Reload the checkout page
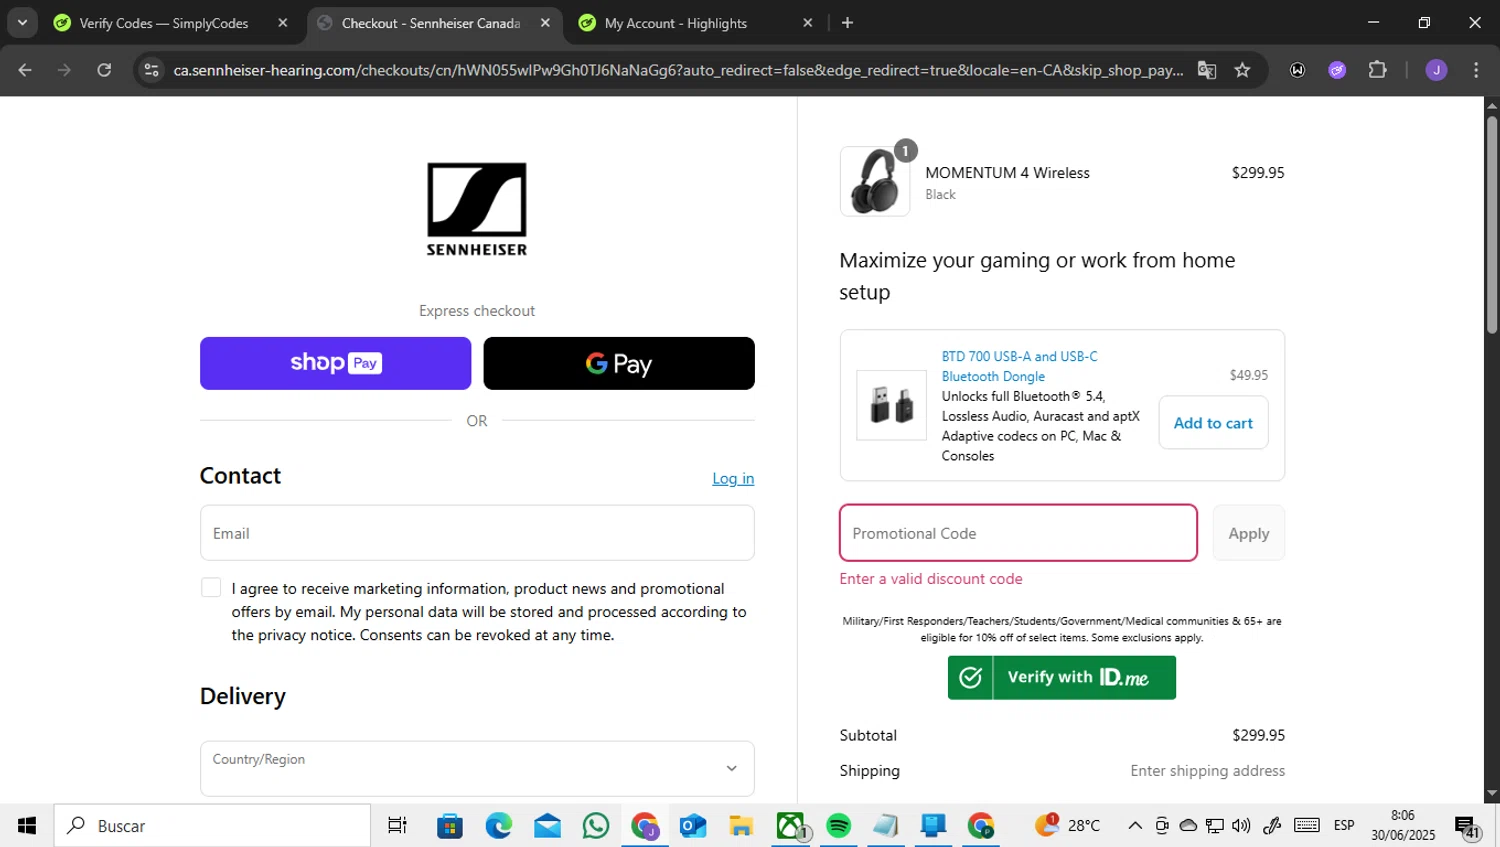Screen dimensions: 1500x847 [x=104, y=70]
